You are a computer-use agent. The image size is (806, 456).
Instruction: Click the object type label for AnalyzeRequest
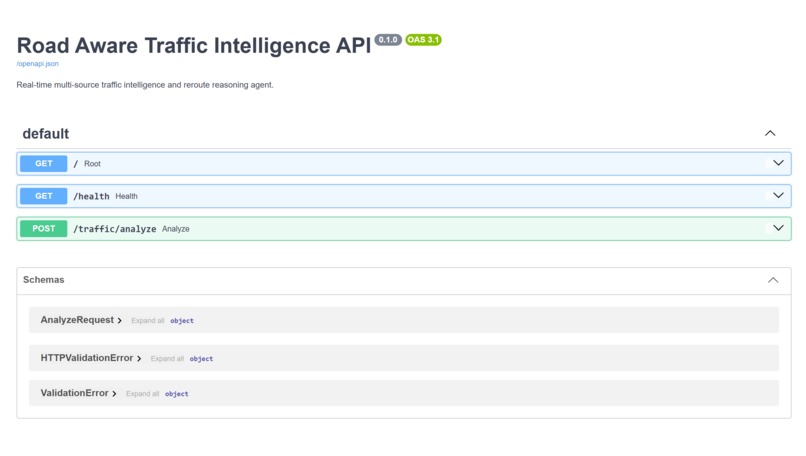click(182, 320)
